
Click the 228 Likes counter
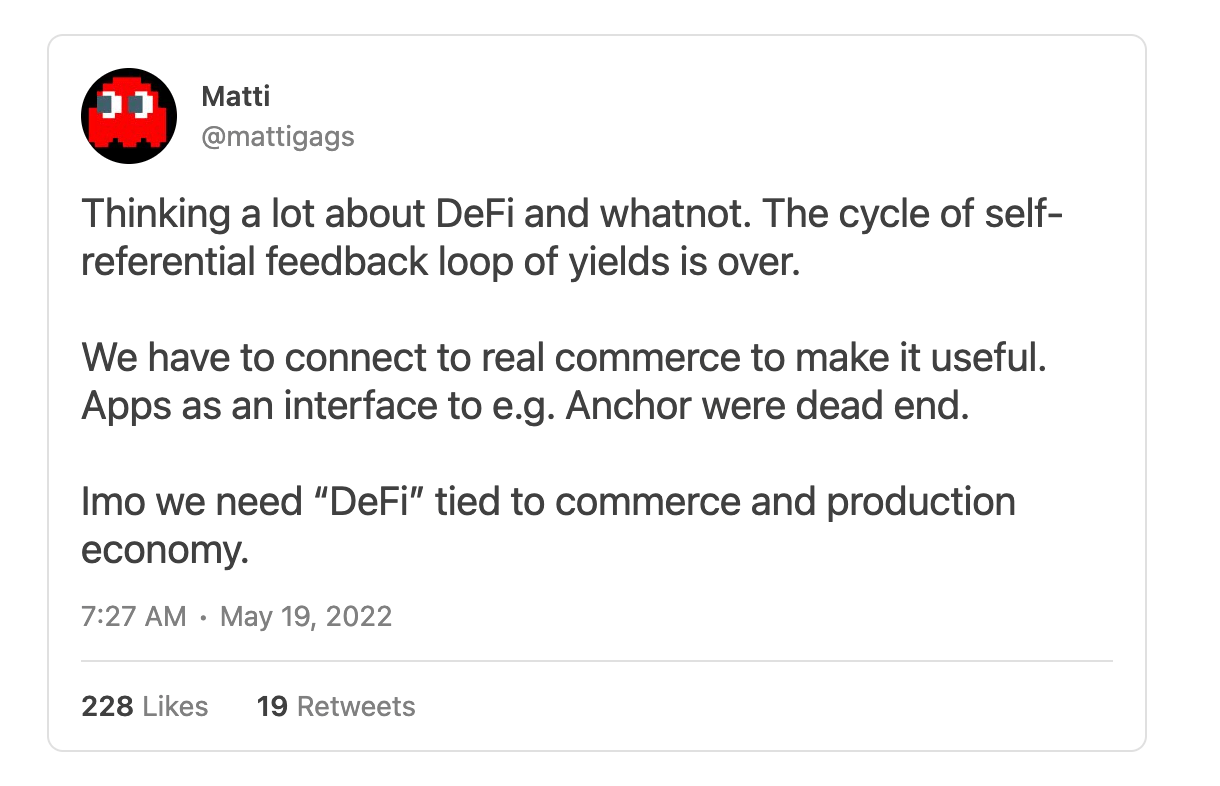pos(144,706)
